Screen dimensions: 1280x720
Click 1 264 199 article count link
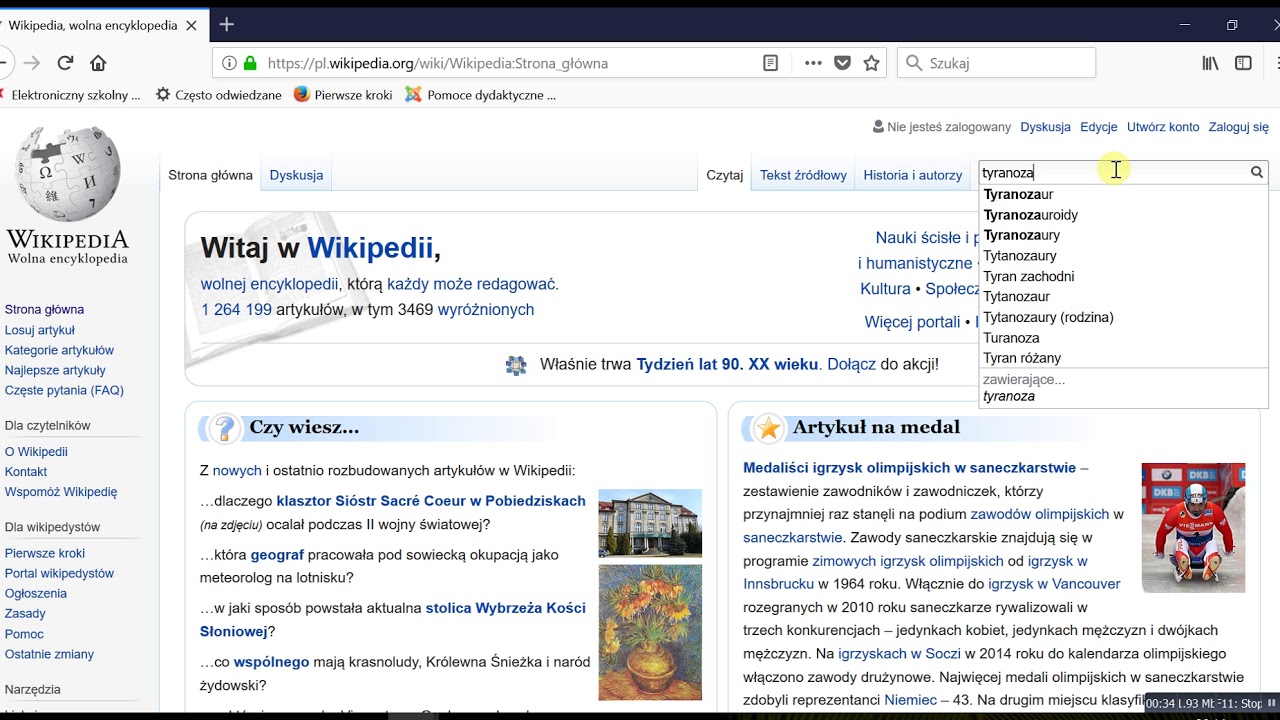tap(236, 310)
